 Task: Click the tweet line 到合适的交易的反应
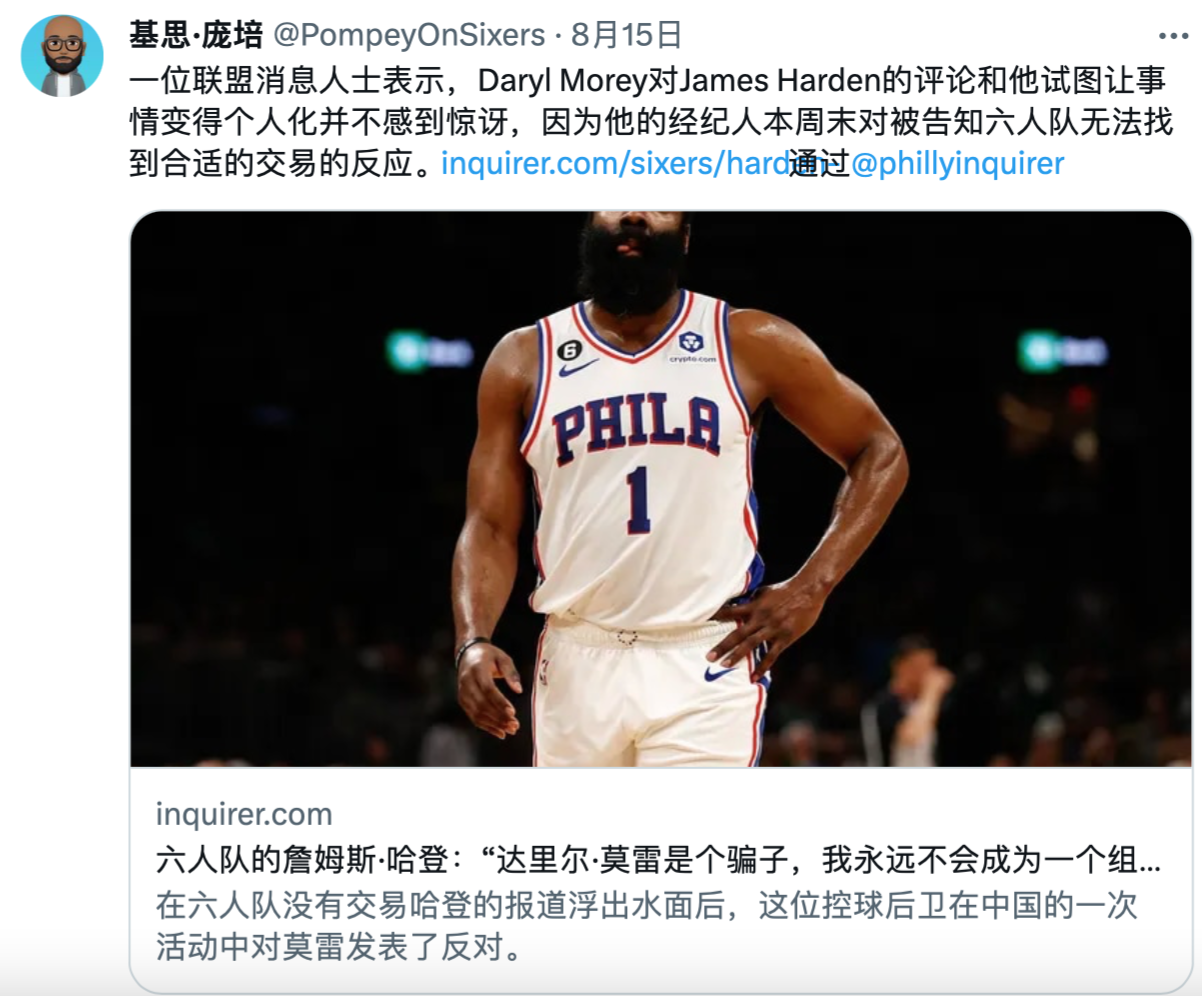(x=283, y=163)
